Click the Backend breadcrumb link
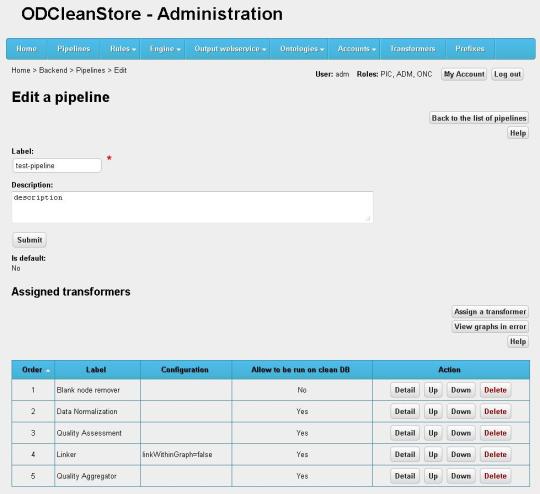 [x=53, y=70]
